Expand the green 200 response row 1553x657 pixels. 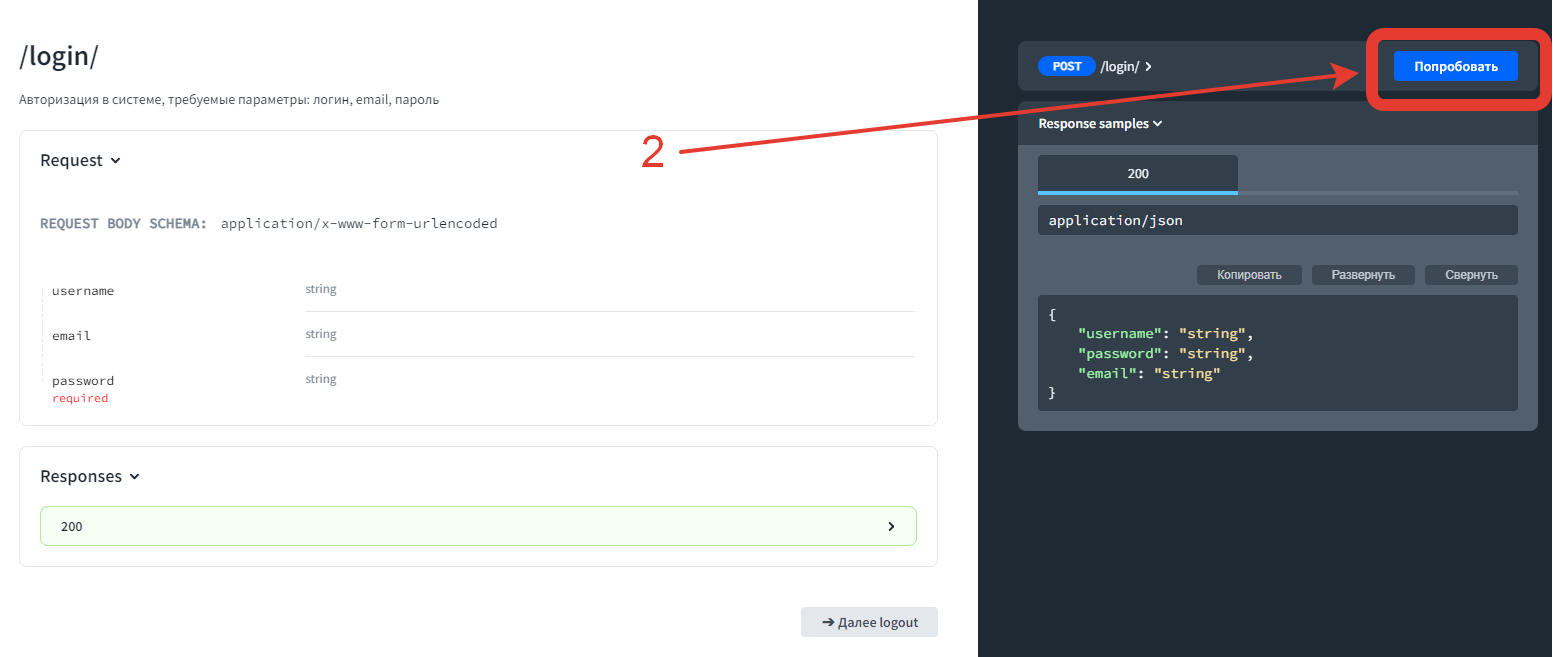click(477, 526)
